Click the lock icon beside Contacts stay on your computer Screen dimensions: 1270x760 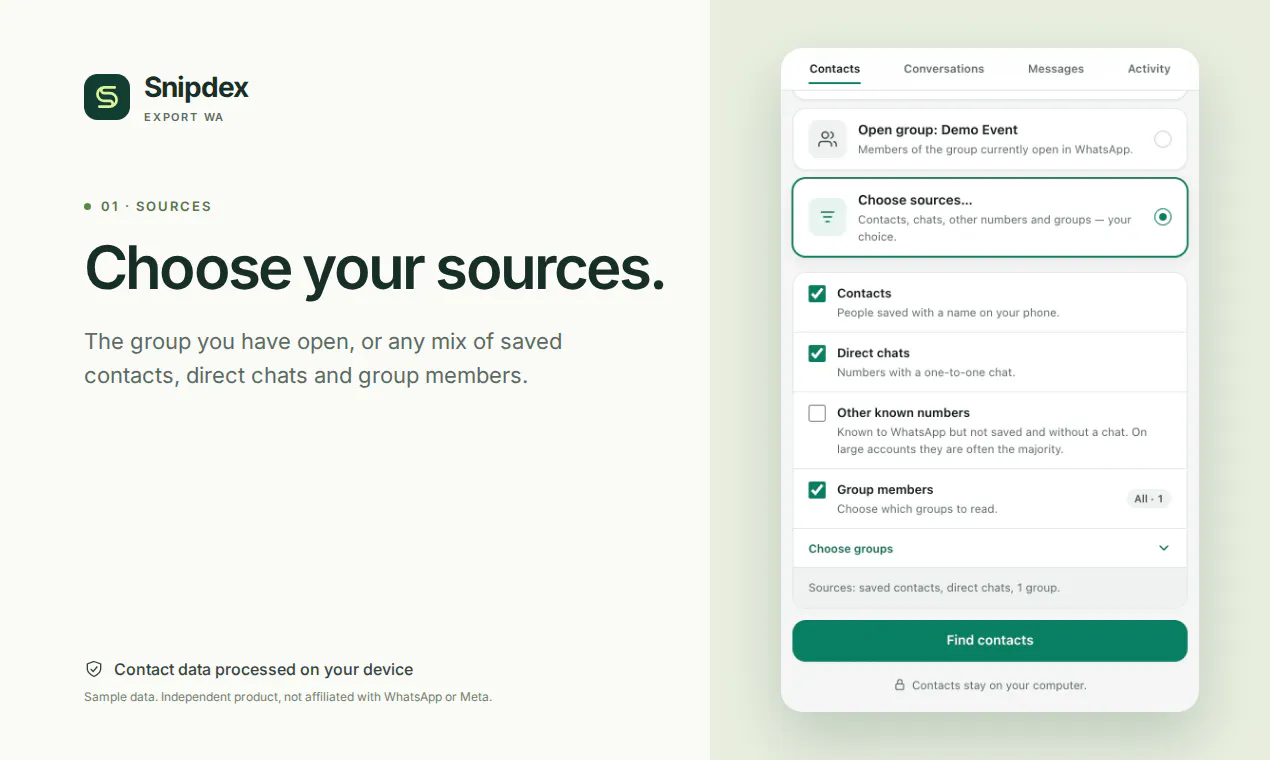coord(900,685)
